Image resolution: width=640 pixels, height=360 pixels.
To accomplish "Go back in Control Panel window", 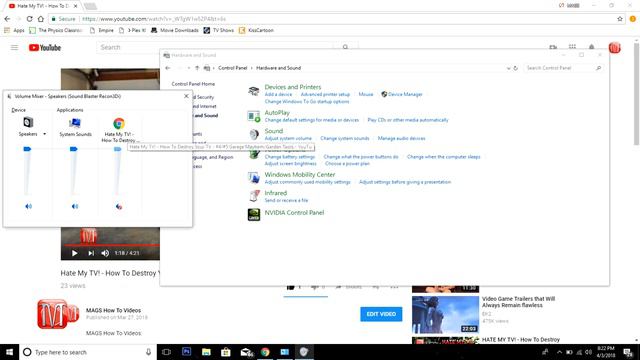I will (x=168, y=68).
